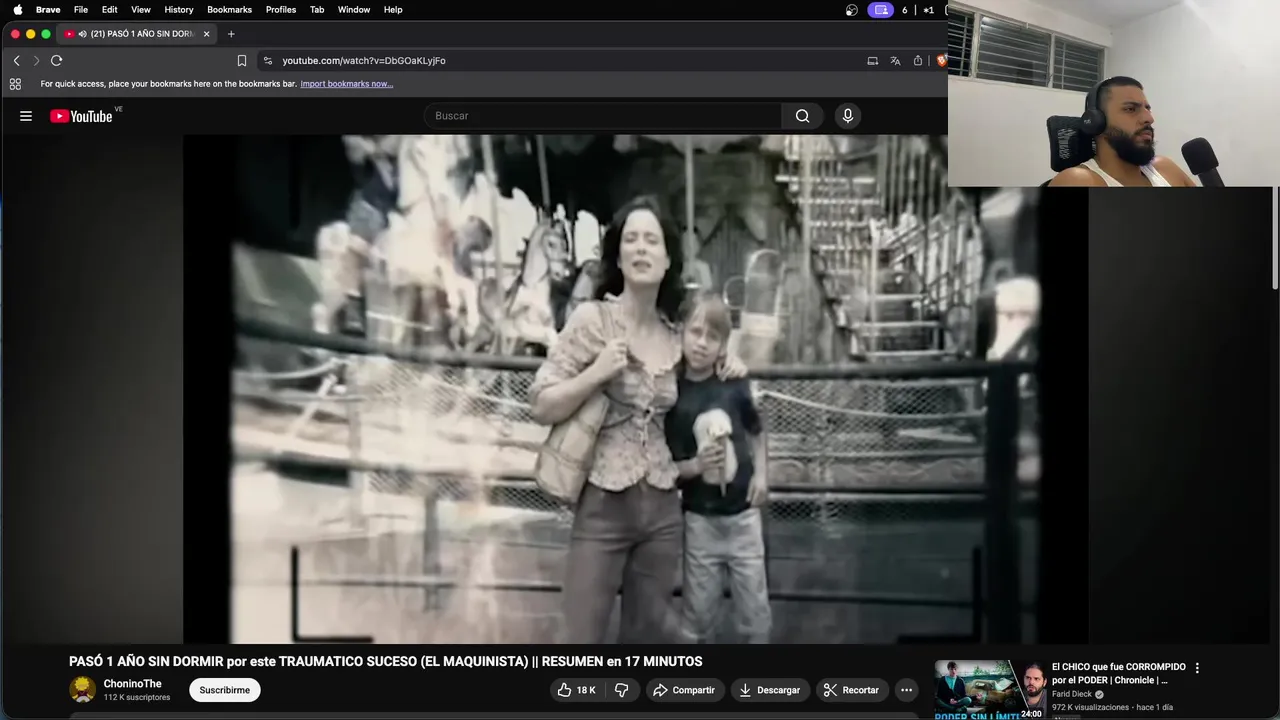This screenshot has height=720, width=1280.
Task: Open Brave Shields lion icon
Action: tap(941, 60)
